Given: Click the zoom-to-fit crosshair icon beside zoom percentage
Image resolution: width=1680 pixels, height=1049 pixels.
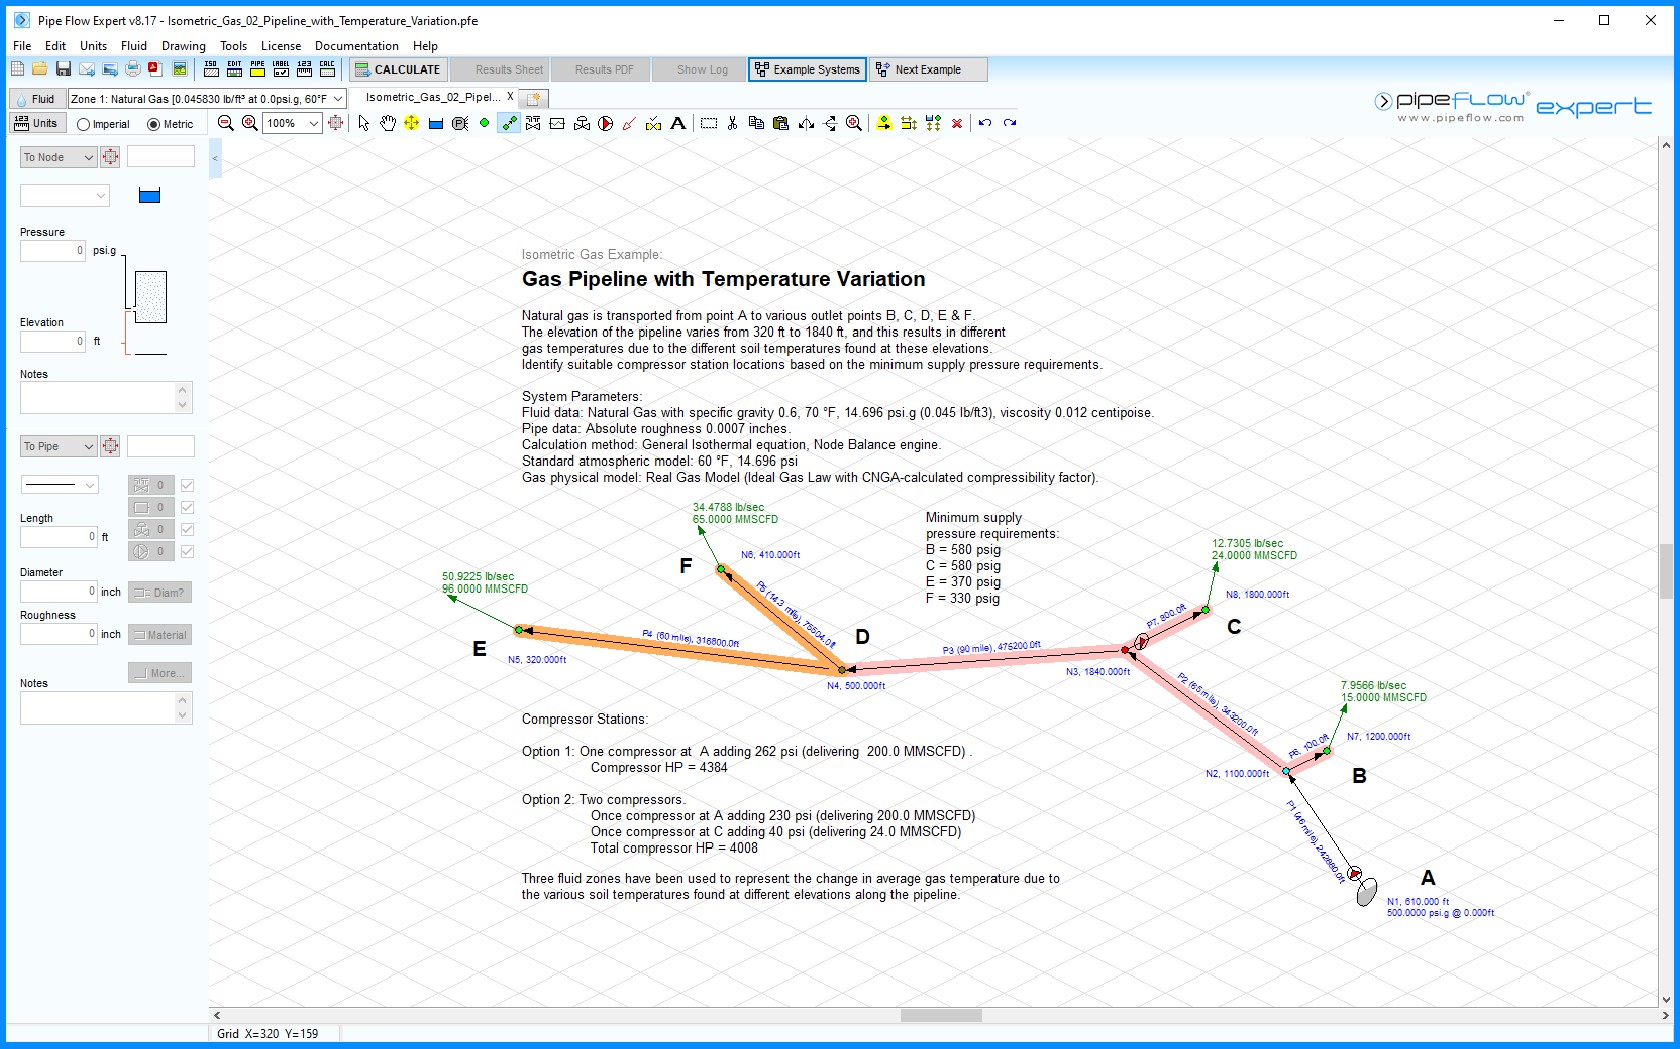Looking at the screenshot, I should pos(336,123).
